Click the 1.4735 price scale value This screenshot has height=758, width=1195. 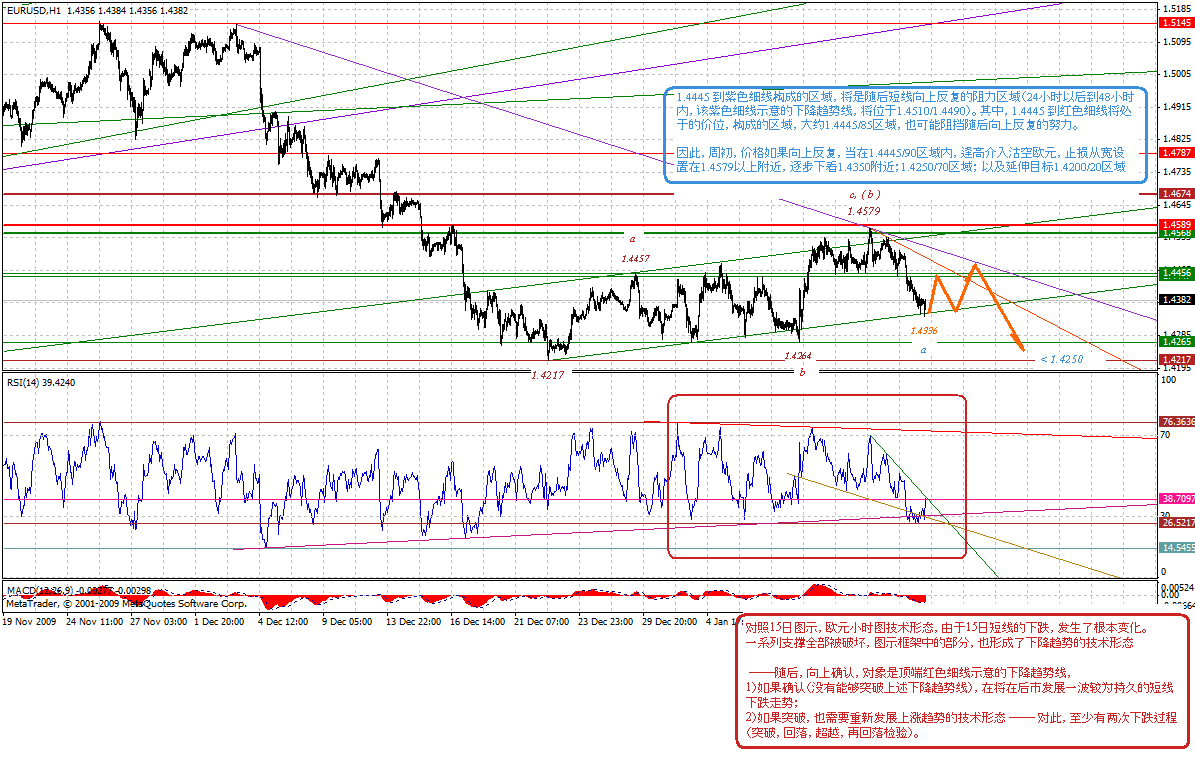(1177, 172)
